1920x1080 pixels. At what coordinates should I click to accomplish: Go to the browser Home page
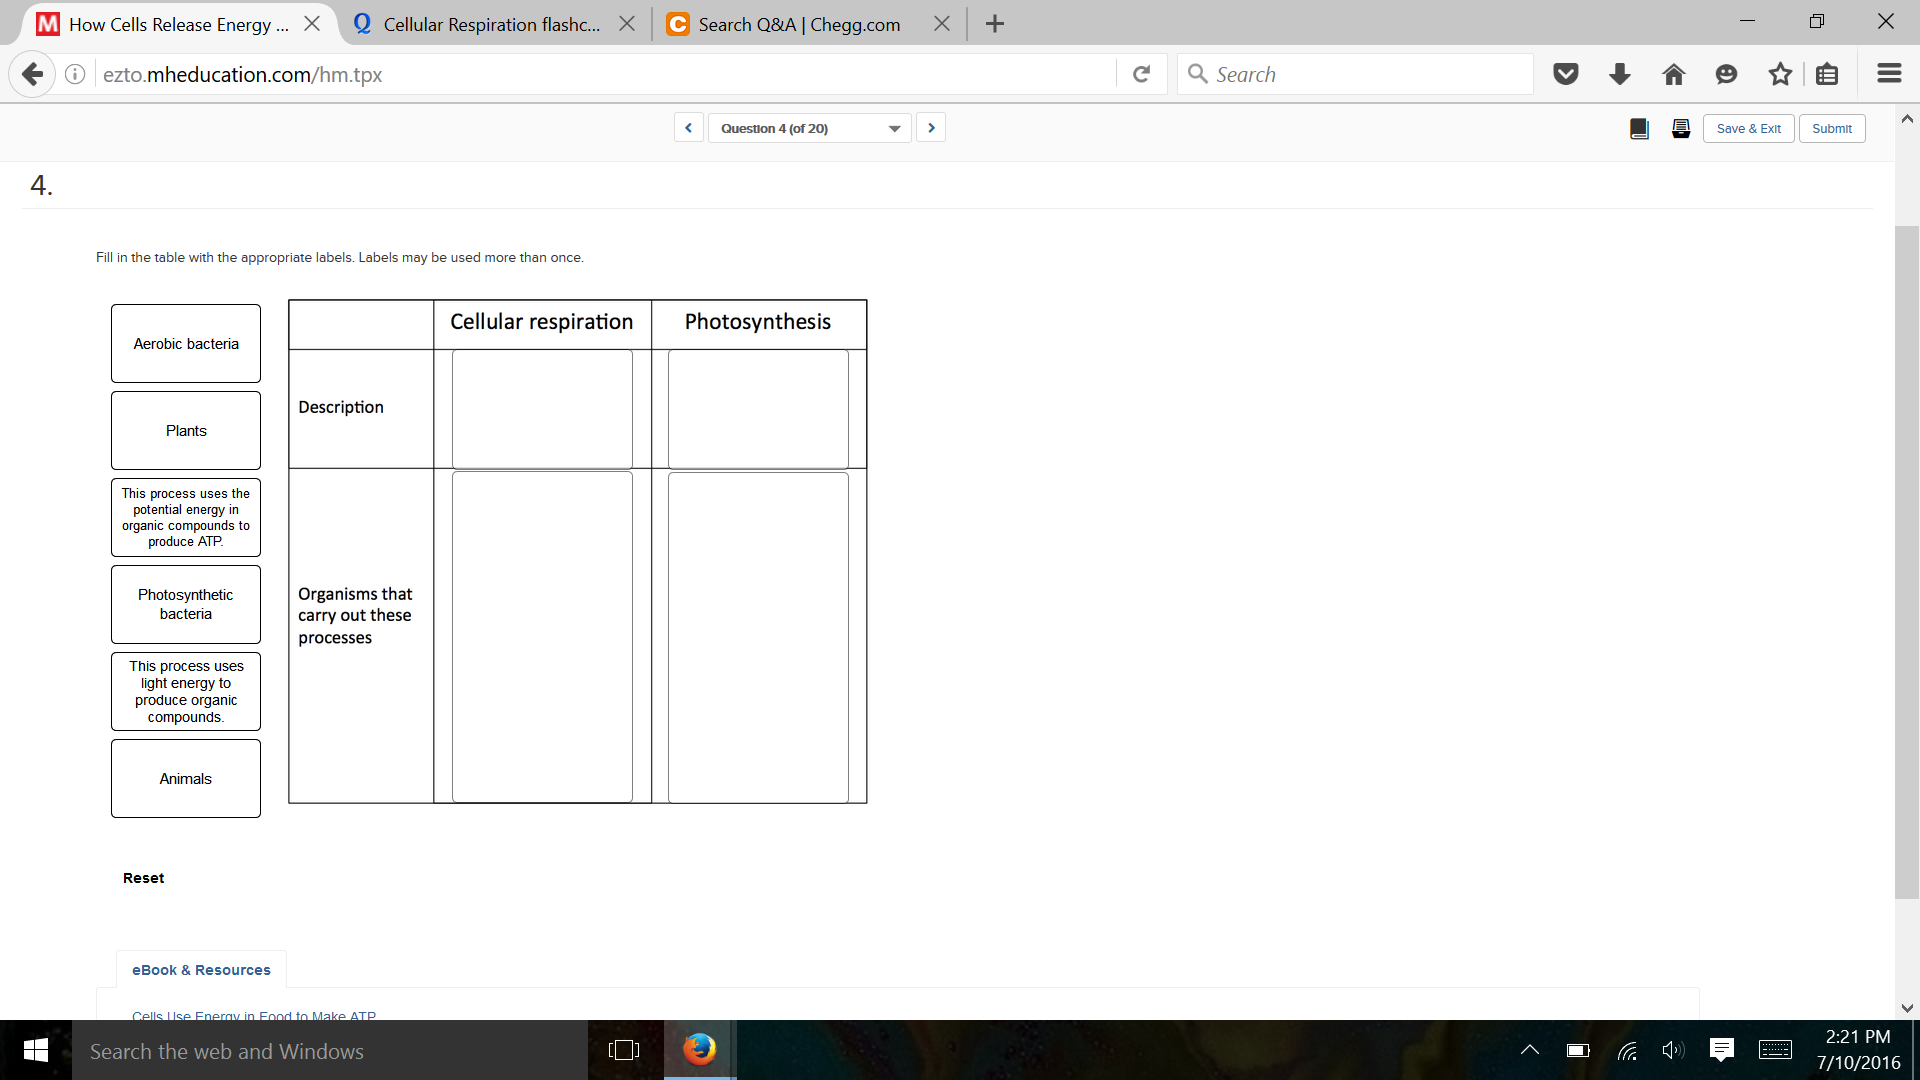coord(1673,74)
